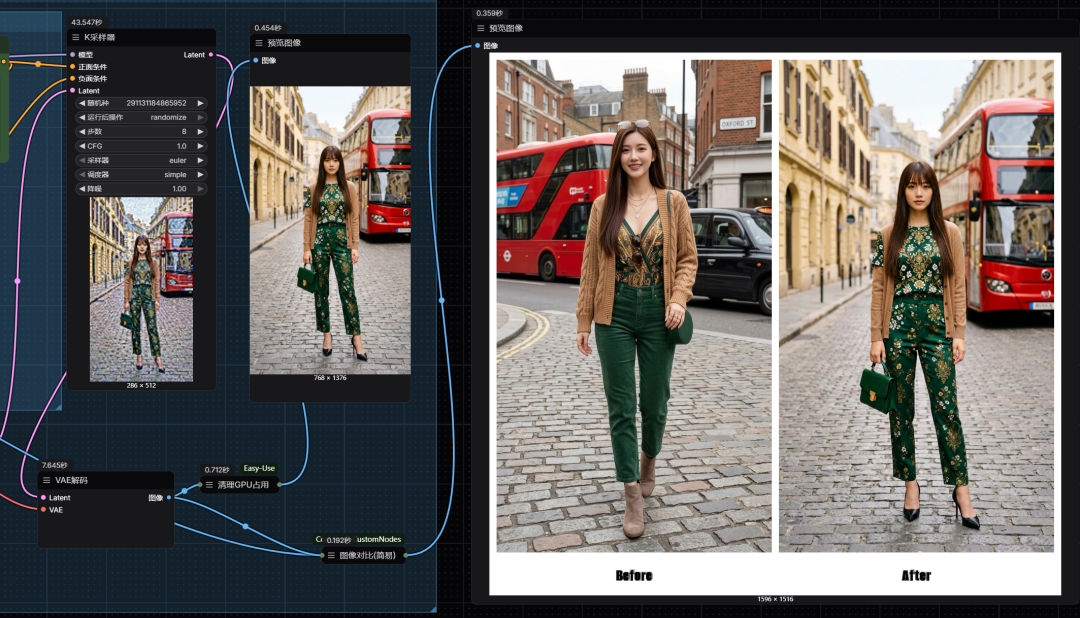The height and width of the screenshot is (618, 1080).
Task: Click the 正面条件 input socket
Action: coord(72,67)
